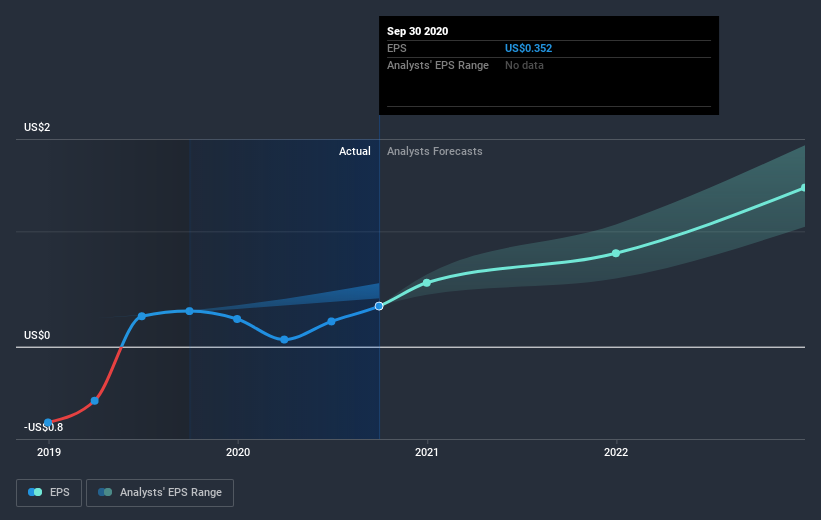Image resolution: width=821 pixels, height=520 pixels.
Task: Click the early-2021 forecast data point
Action: point(427,283)
